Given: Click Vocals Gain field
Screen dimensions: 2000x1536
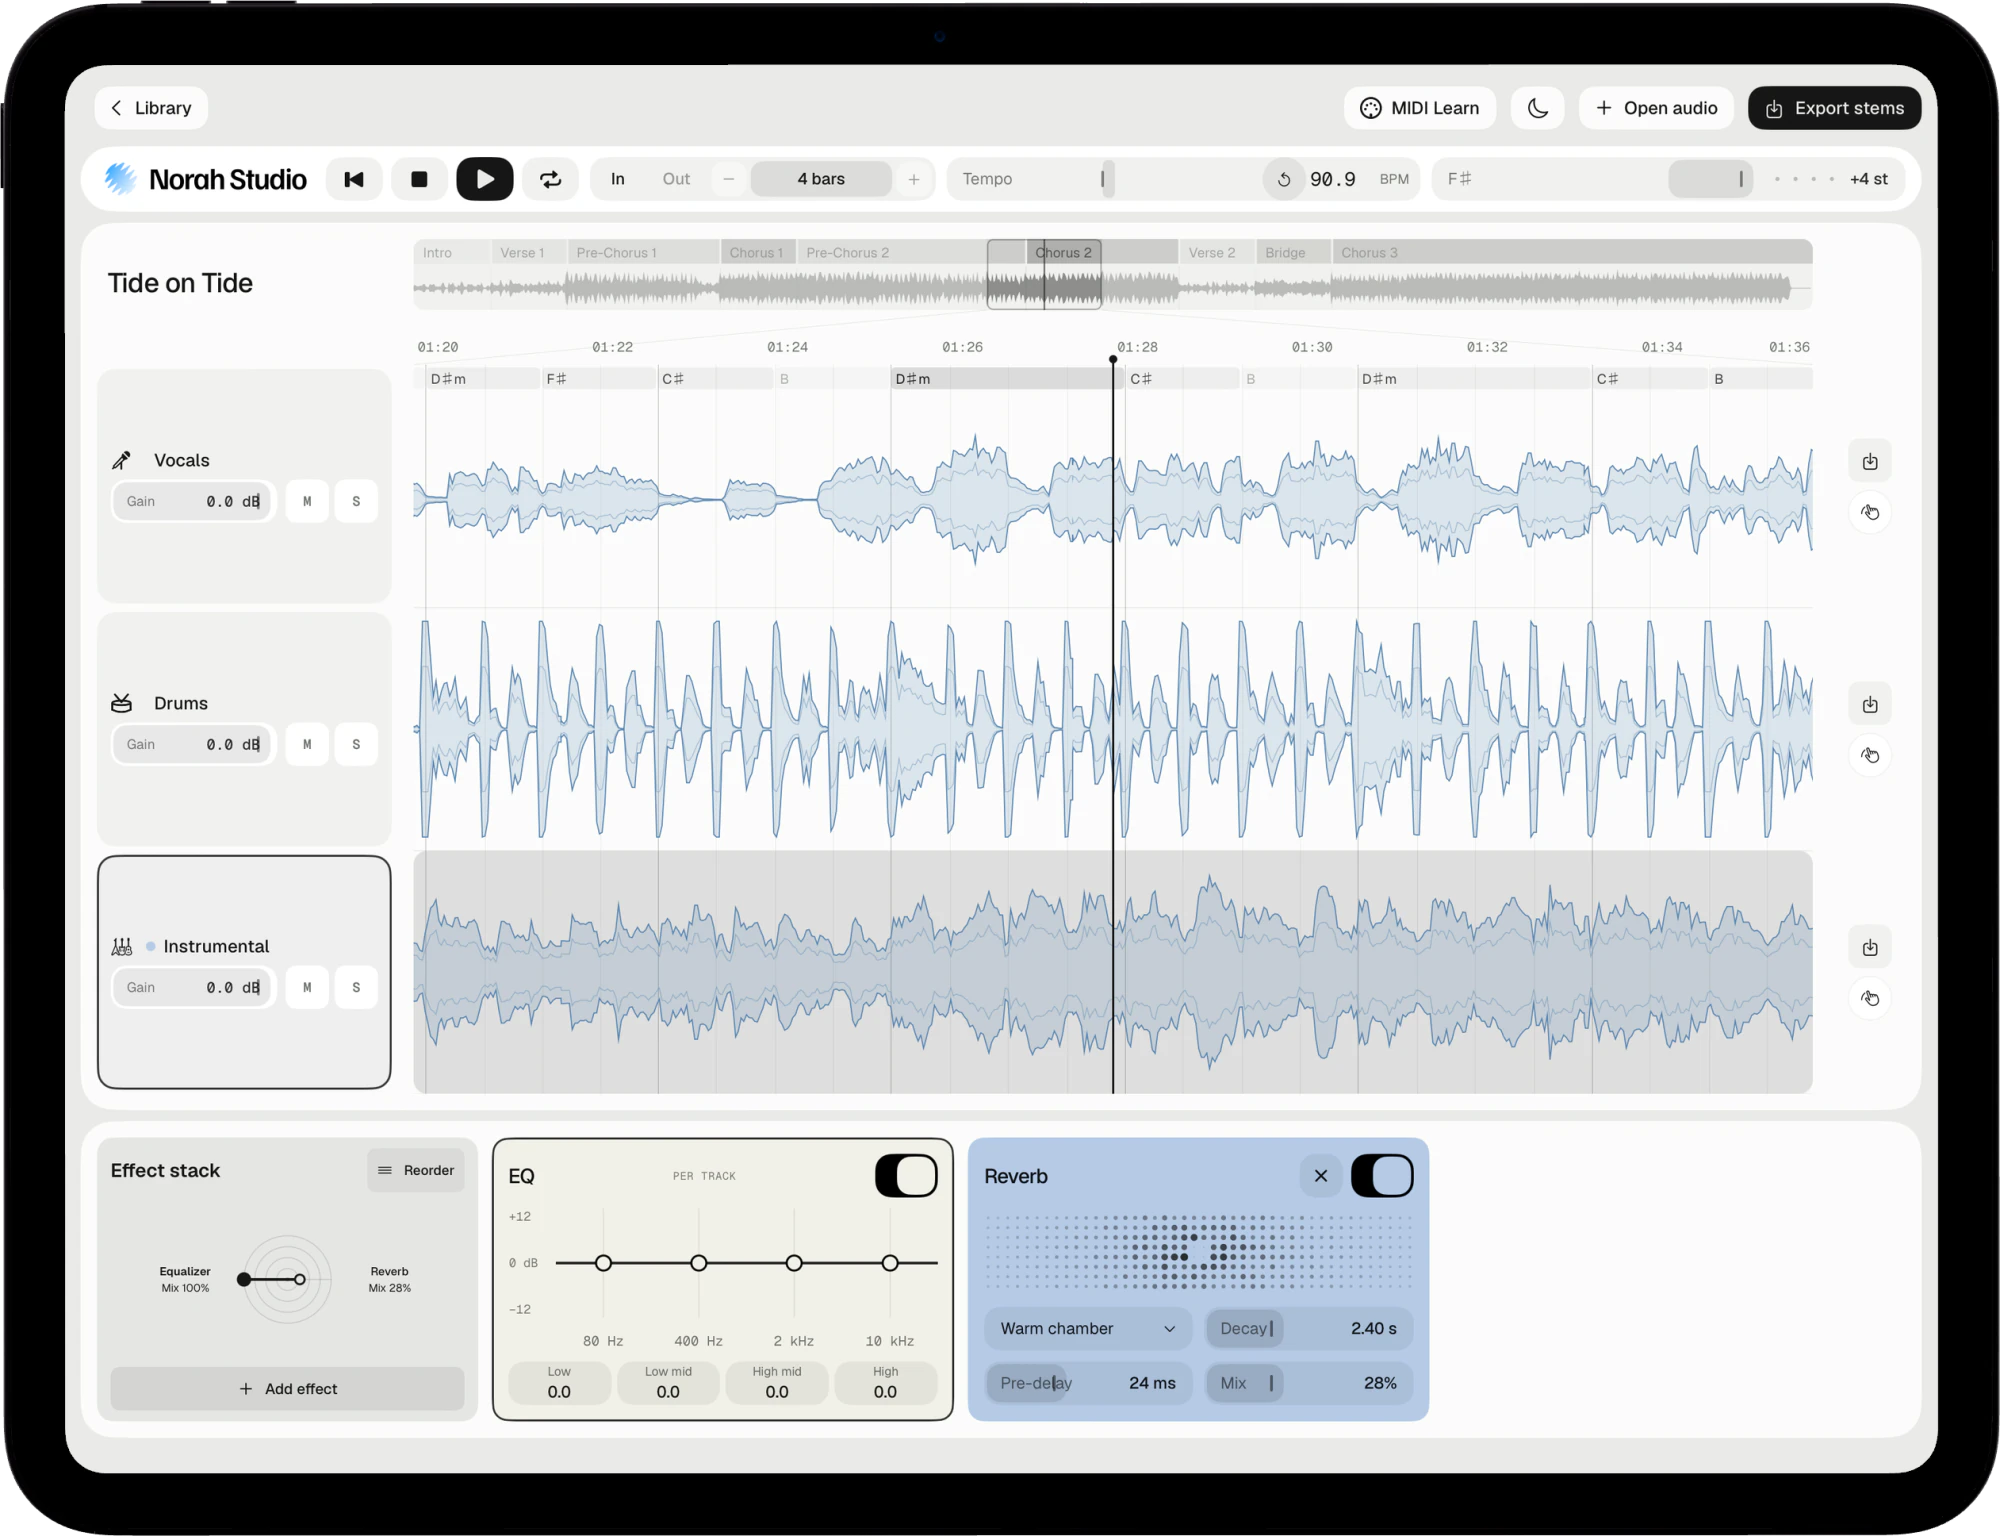Looking at the screenshot, I should [x=192, y=501].
